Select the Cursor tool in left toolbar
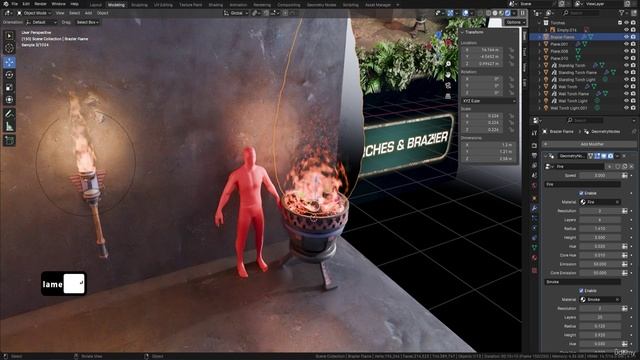The width and height of the screenshot is (640, 360). 9,48
